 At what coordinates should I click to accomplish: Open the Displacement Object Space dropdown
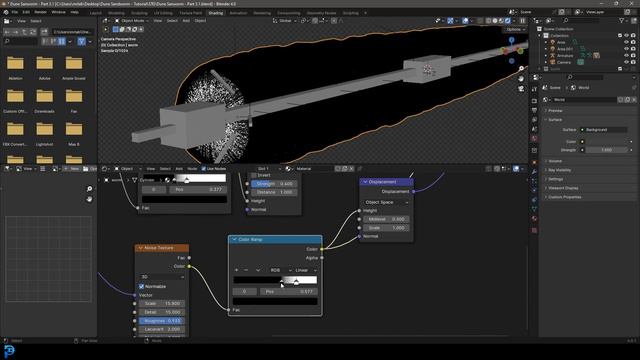coord(386,202)
